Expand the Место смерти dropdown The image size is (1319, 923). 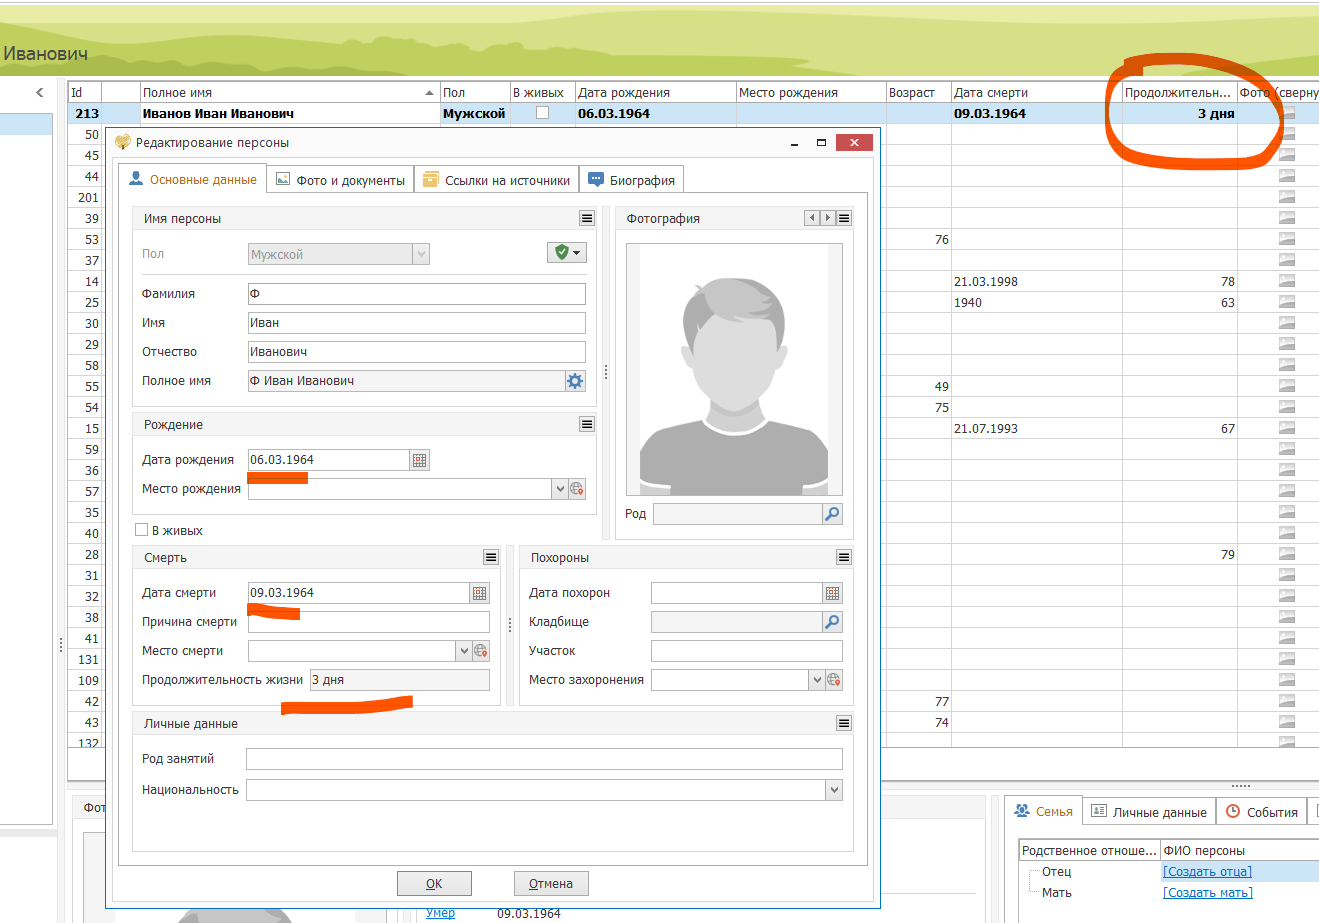pos(464,651)
